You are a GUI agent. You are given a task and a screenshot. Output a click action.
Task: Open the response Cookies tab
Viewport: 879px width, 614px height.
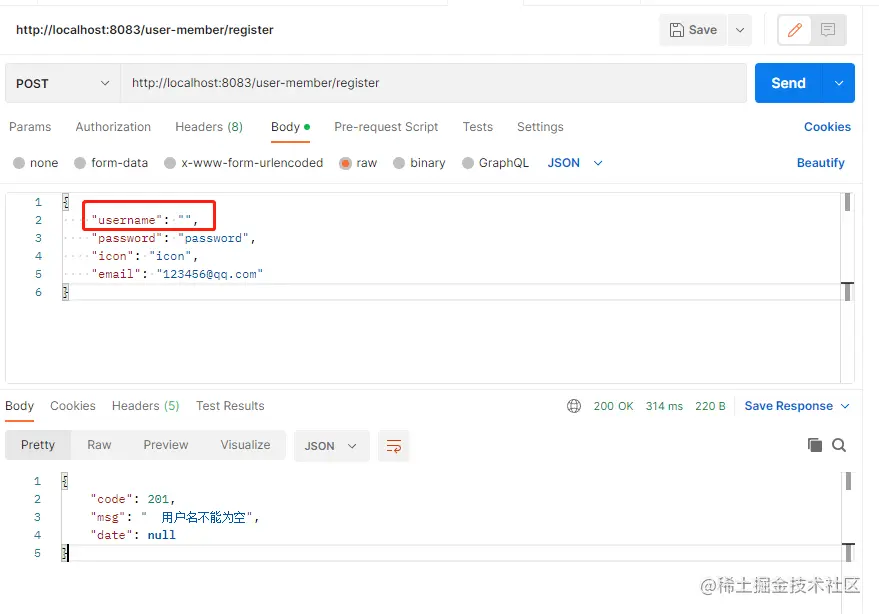tap(73, 405)
